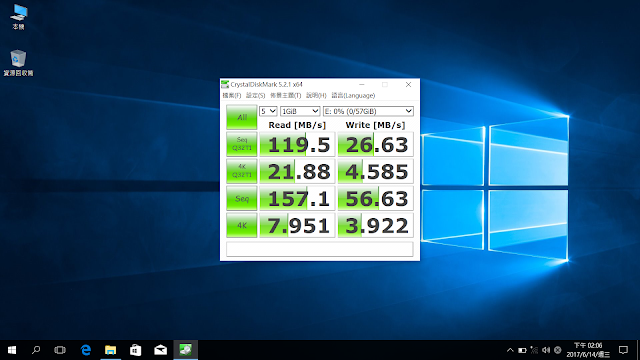Viewport: 640px width, 360px height.
Task: Start the 4K Q32T1 test
Action: point(242,171)
